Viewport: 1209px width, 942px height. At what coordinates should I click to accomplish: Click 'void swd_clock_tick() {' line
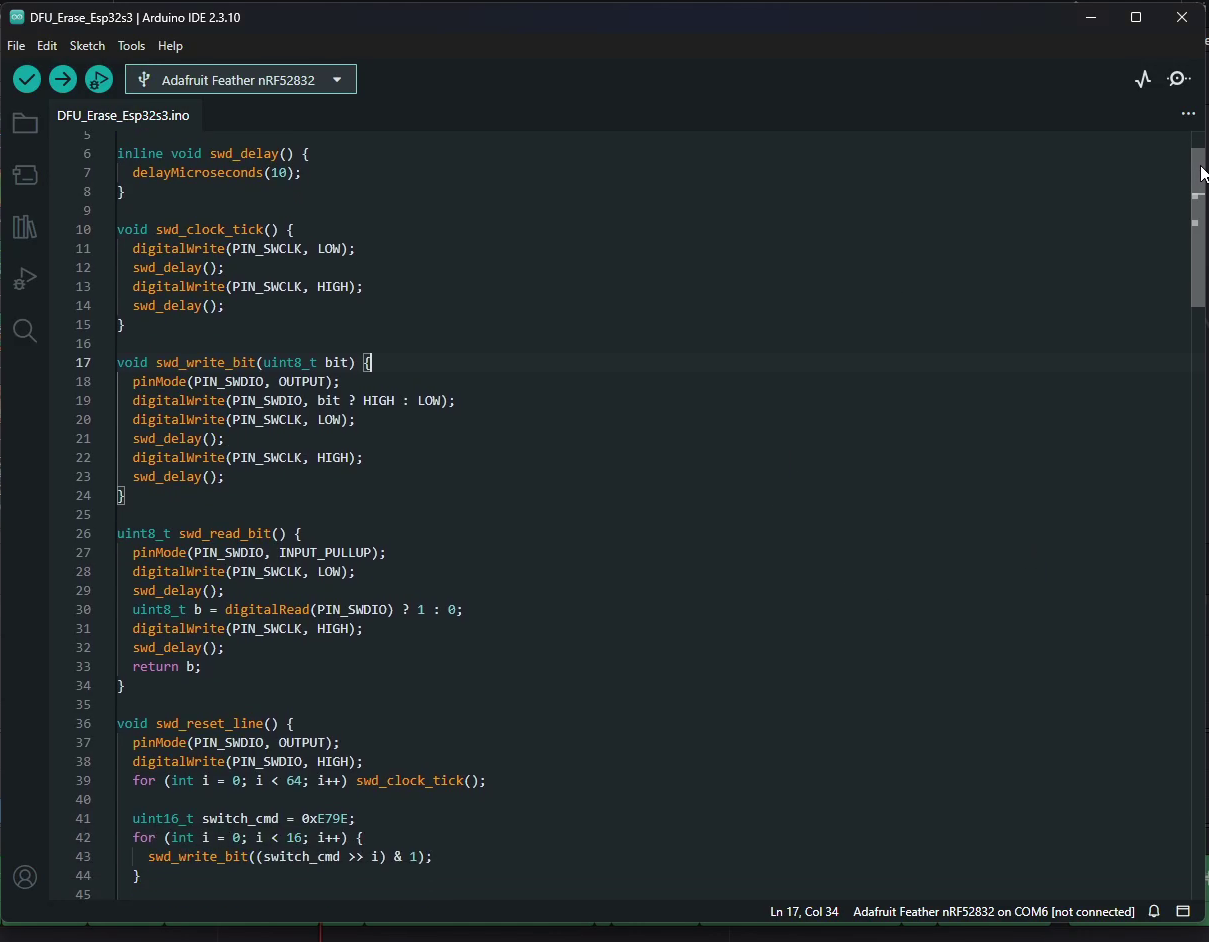(x=205, y=229)
